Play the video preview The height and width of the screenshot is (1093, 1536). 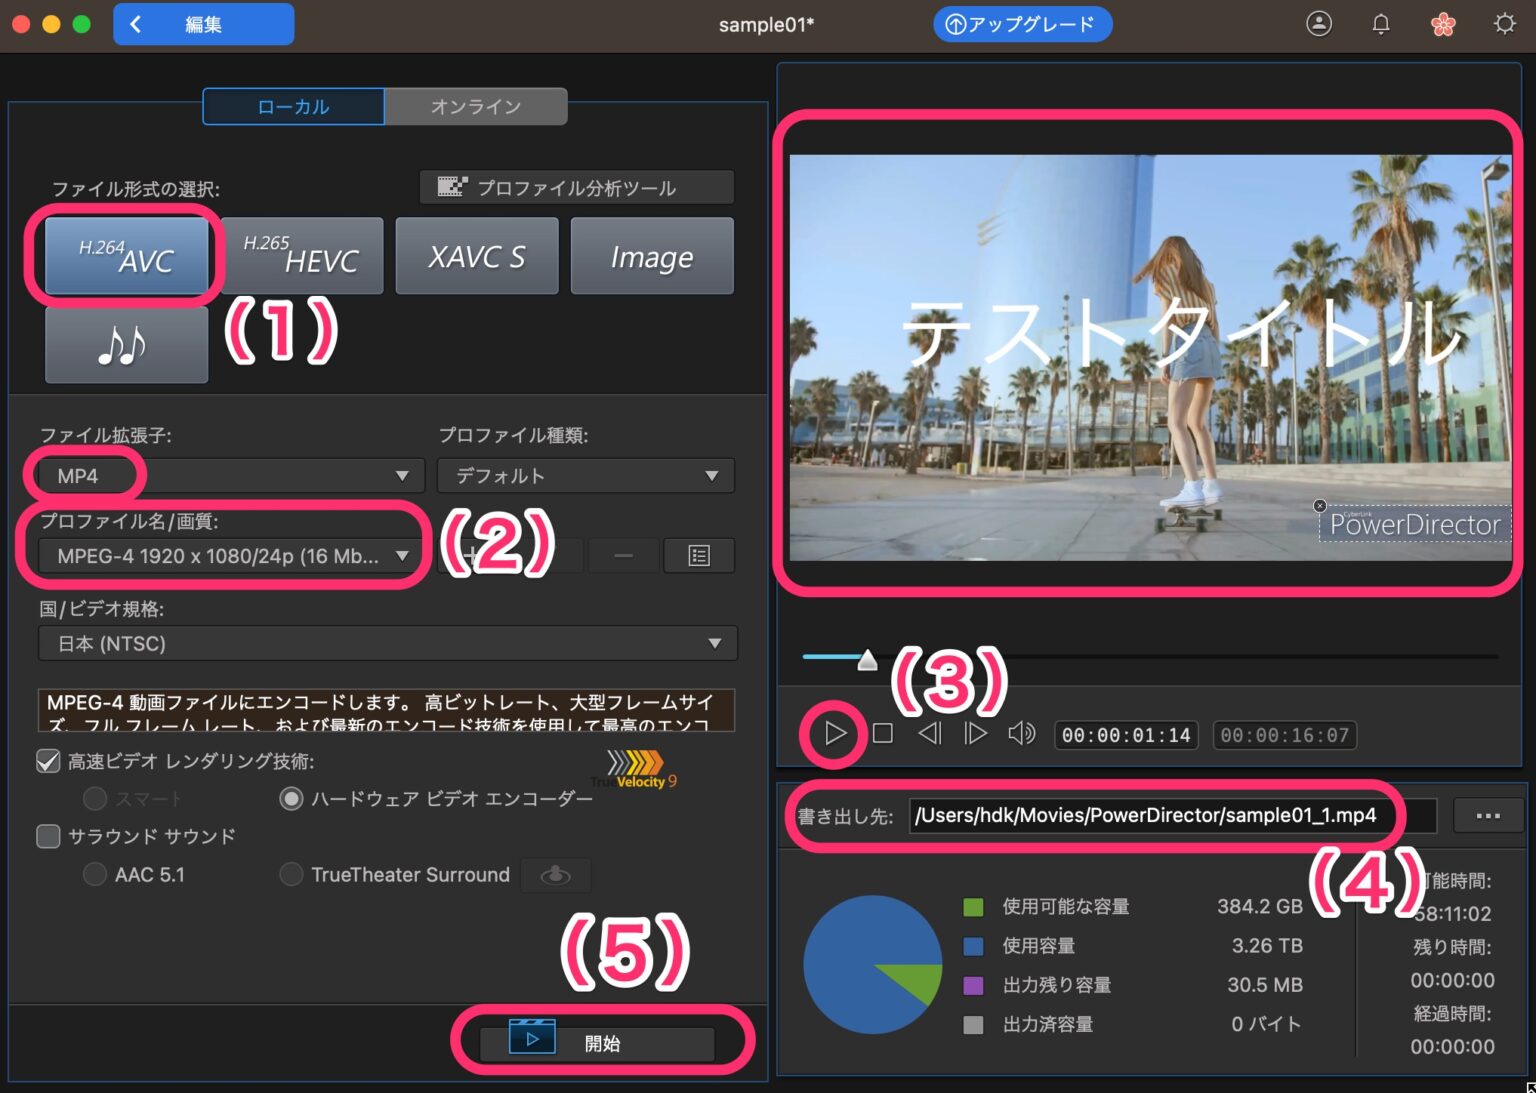(833, 733)
